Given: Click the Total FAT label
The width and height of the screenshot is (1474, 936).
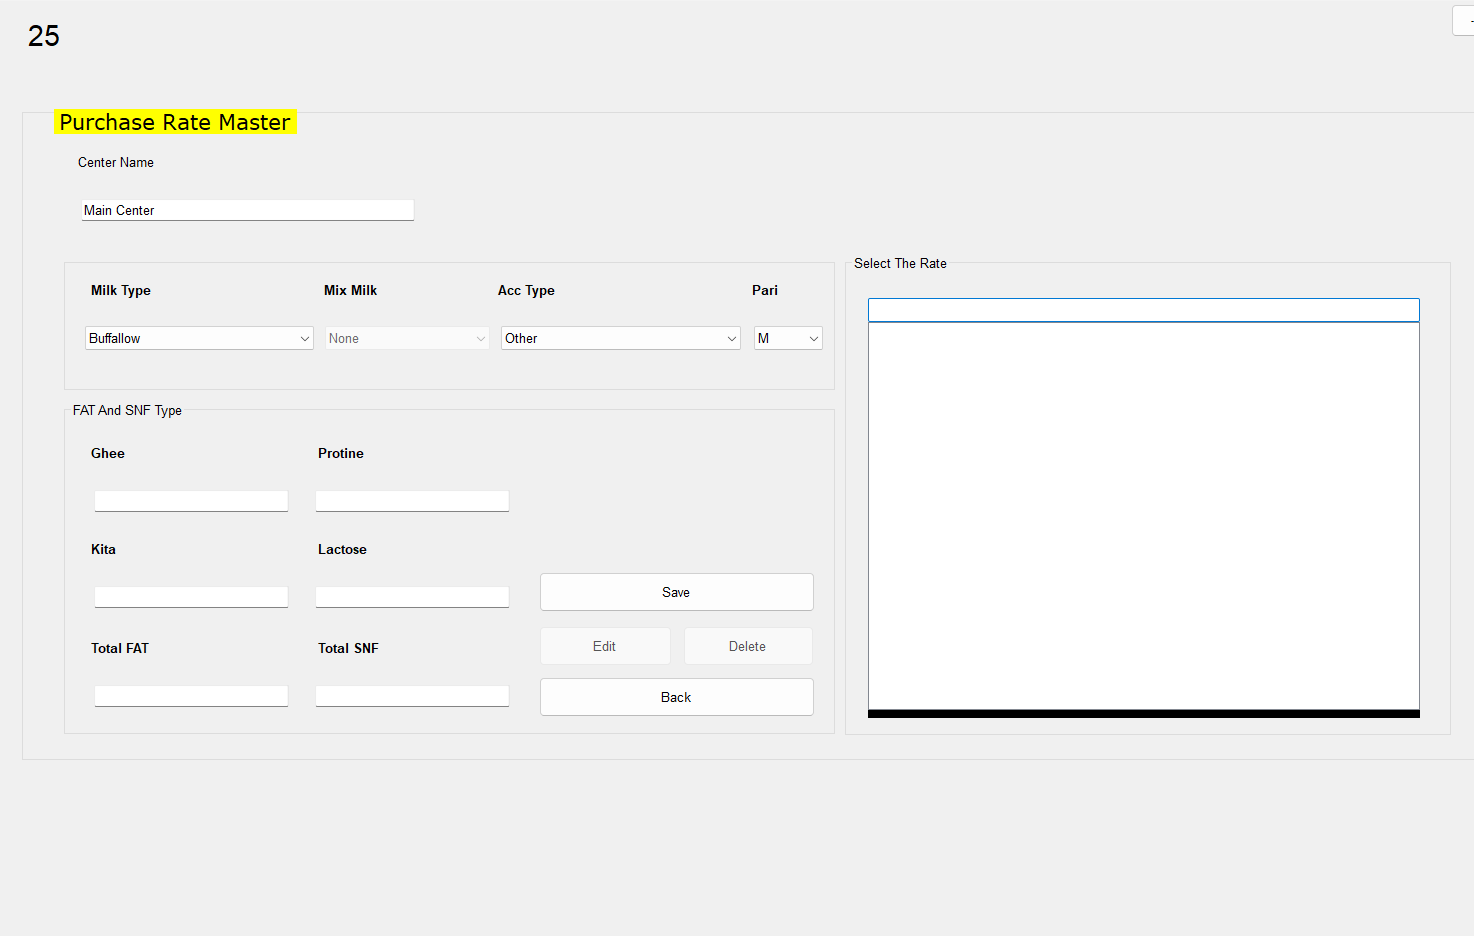Looking at the screenshot, I should click(120, 648).
